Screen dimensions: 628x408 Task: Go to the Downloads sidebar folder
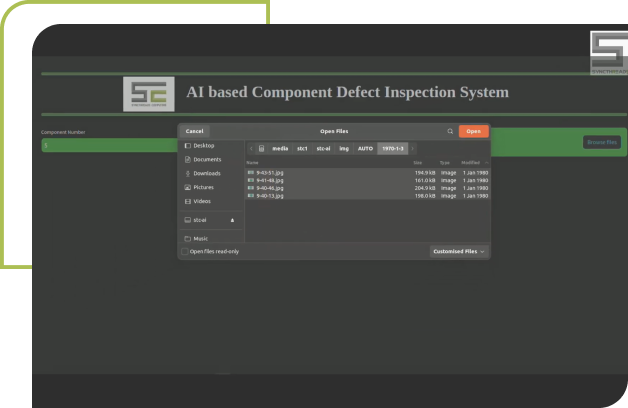tap(206, 173)
